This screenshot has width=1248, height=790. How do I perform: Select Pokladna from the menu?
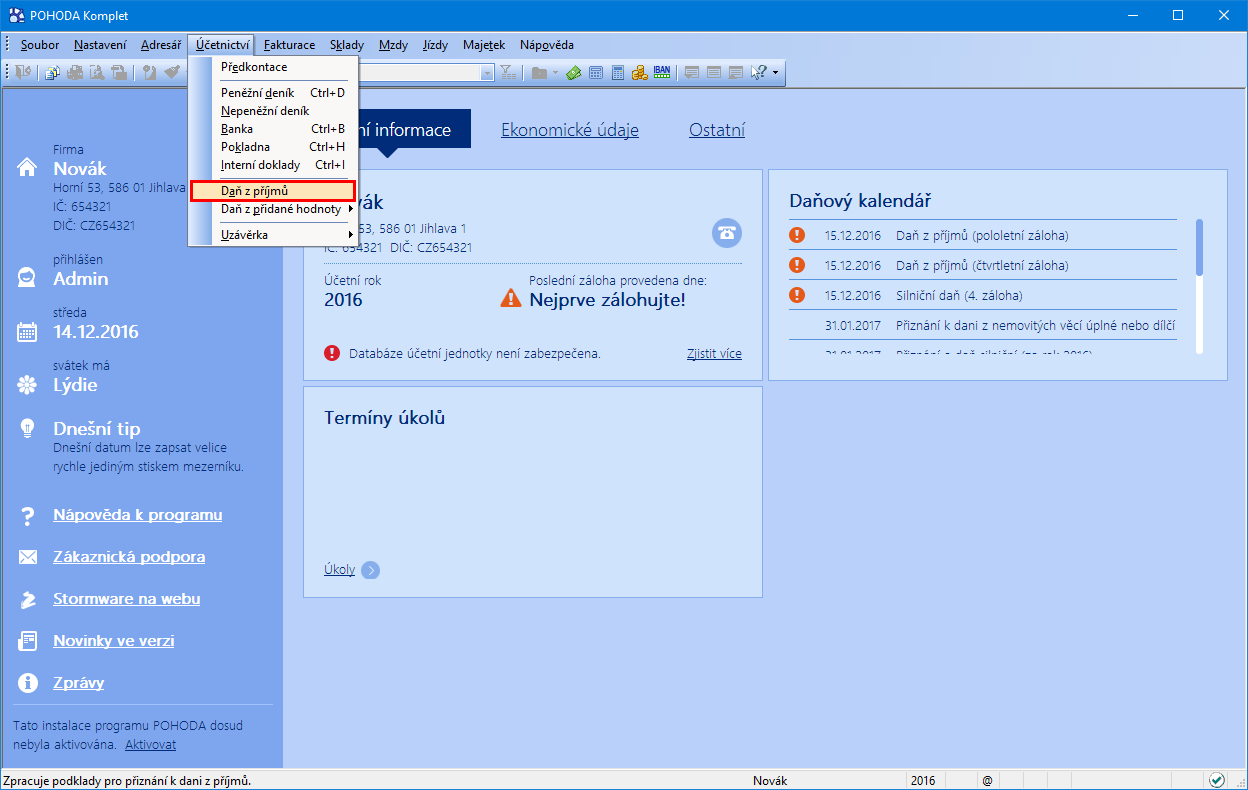(273, 147)
